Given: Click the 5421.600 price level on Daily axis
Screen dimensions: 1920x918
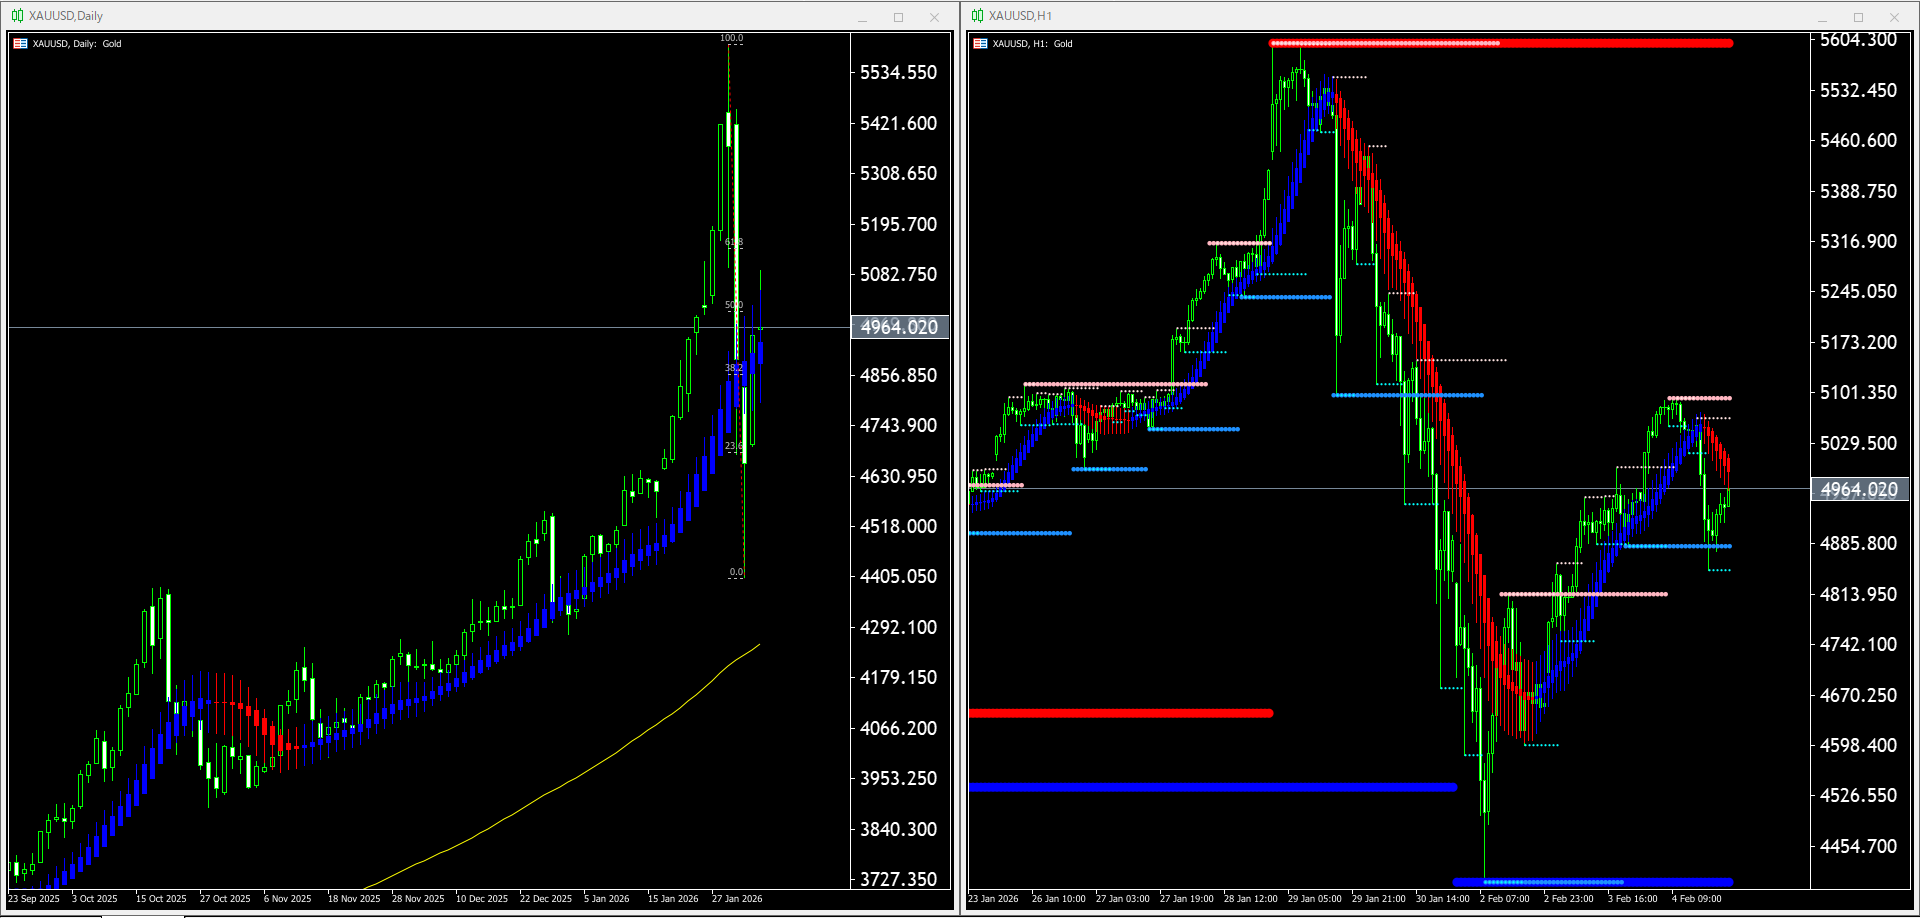Looking at the screenshot, I should [898, 123].
